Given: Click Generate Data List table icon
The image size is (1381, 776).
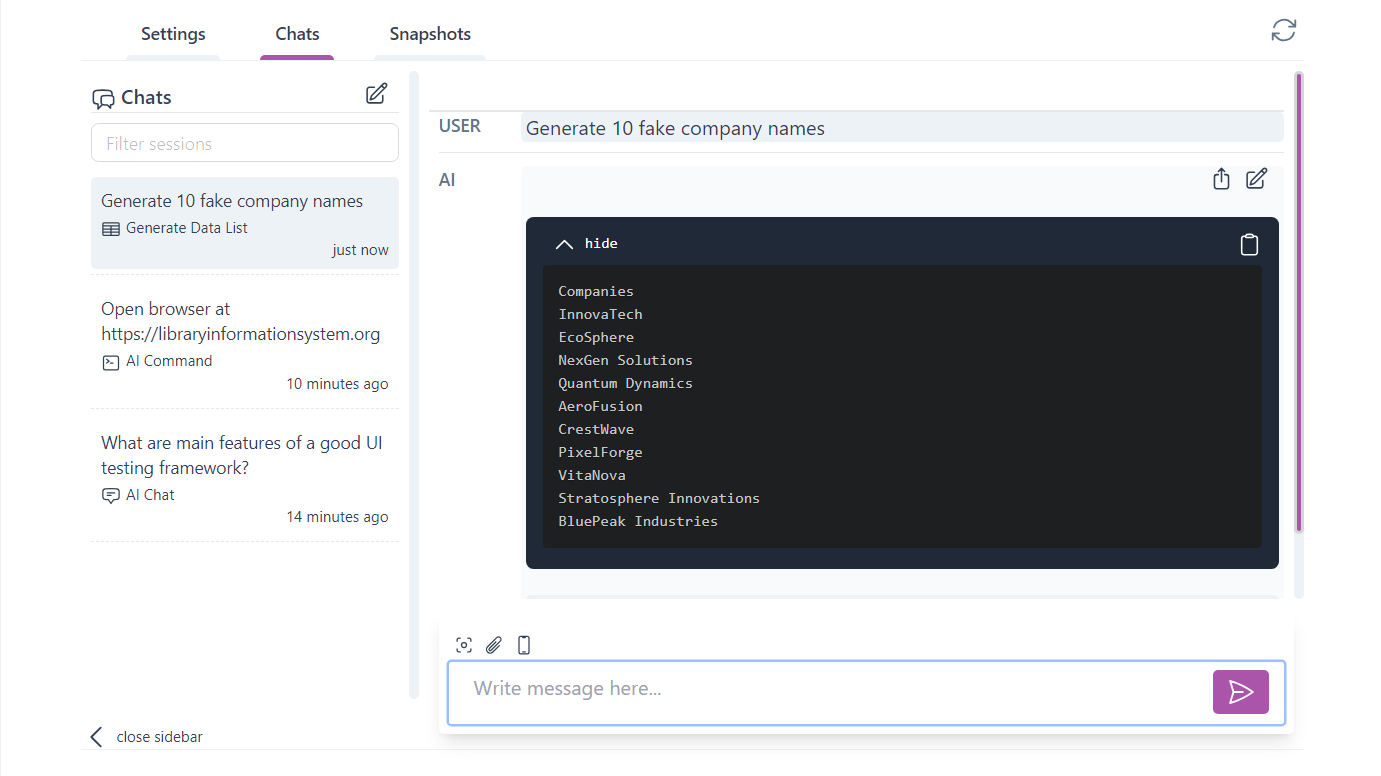Looking at the screenshot, I should 111,229.
